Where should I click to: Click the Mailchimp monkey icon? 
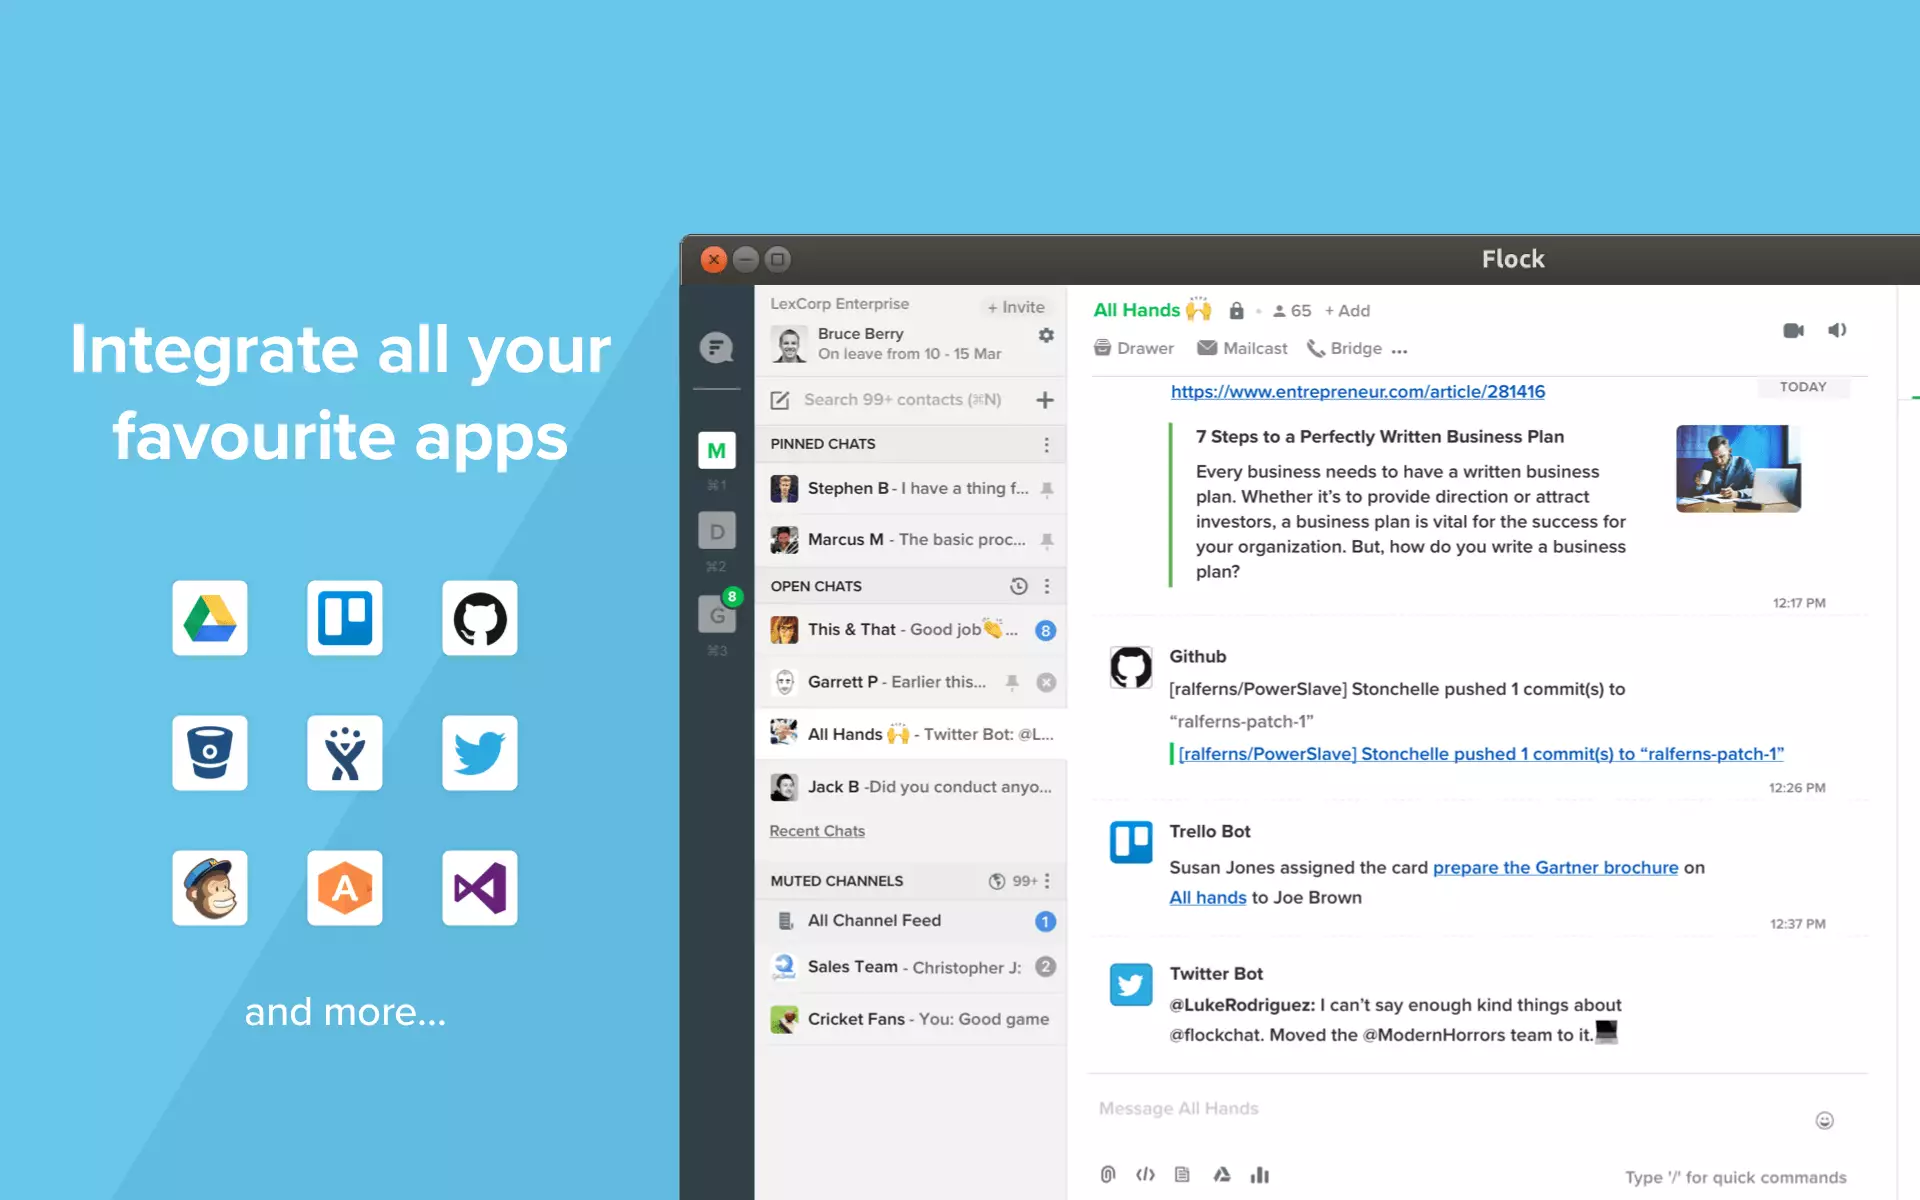210,888
